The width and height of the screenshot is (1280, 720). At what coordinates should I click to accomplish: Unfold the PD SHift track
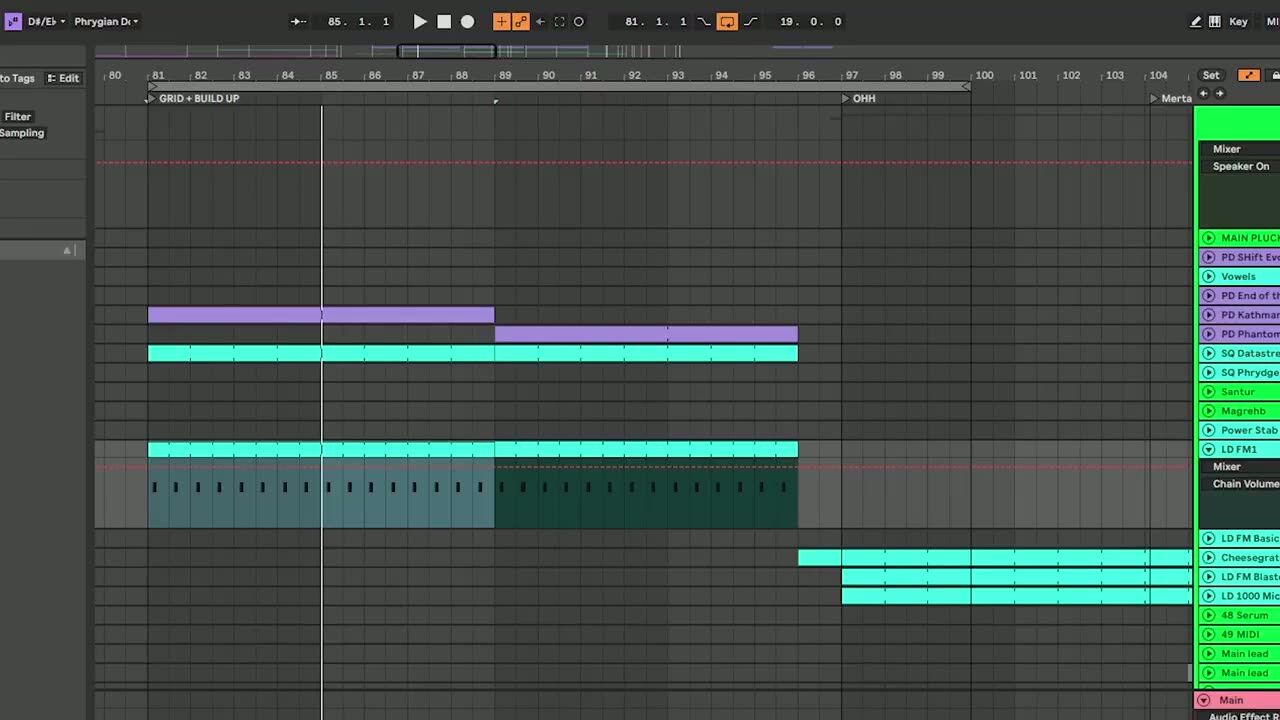[x=1208, y=257]
